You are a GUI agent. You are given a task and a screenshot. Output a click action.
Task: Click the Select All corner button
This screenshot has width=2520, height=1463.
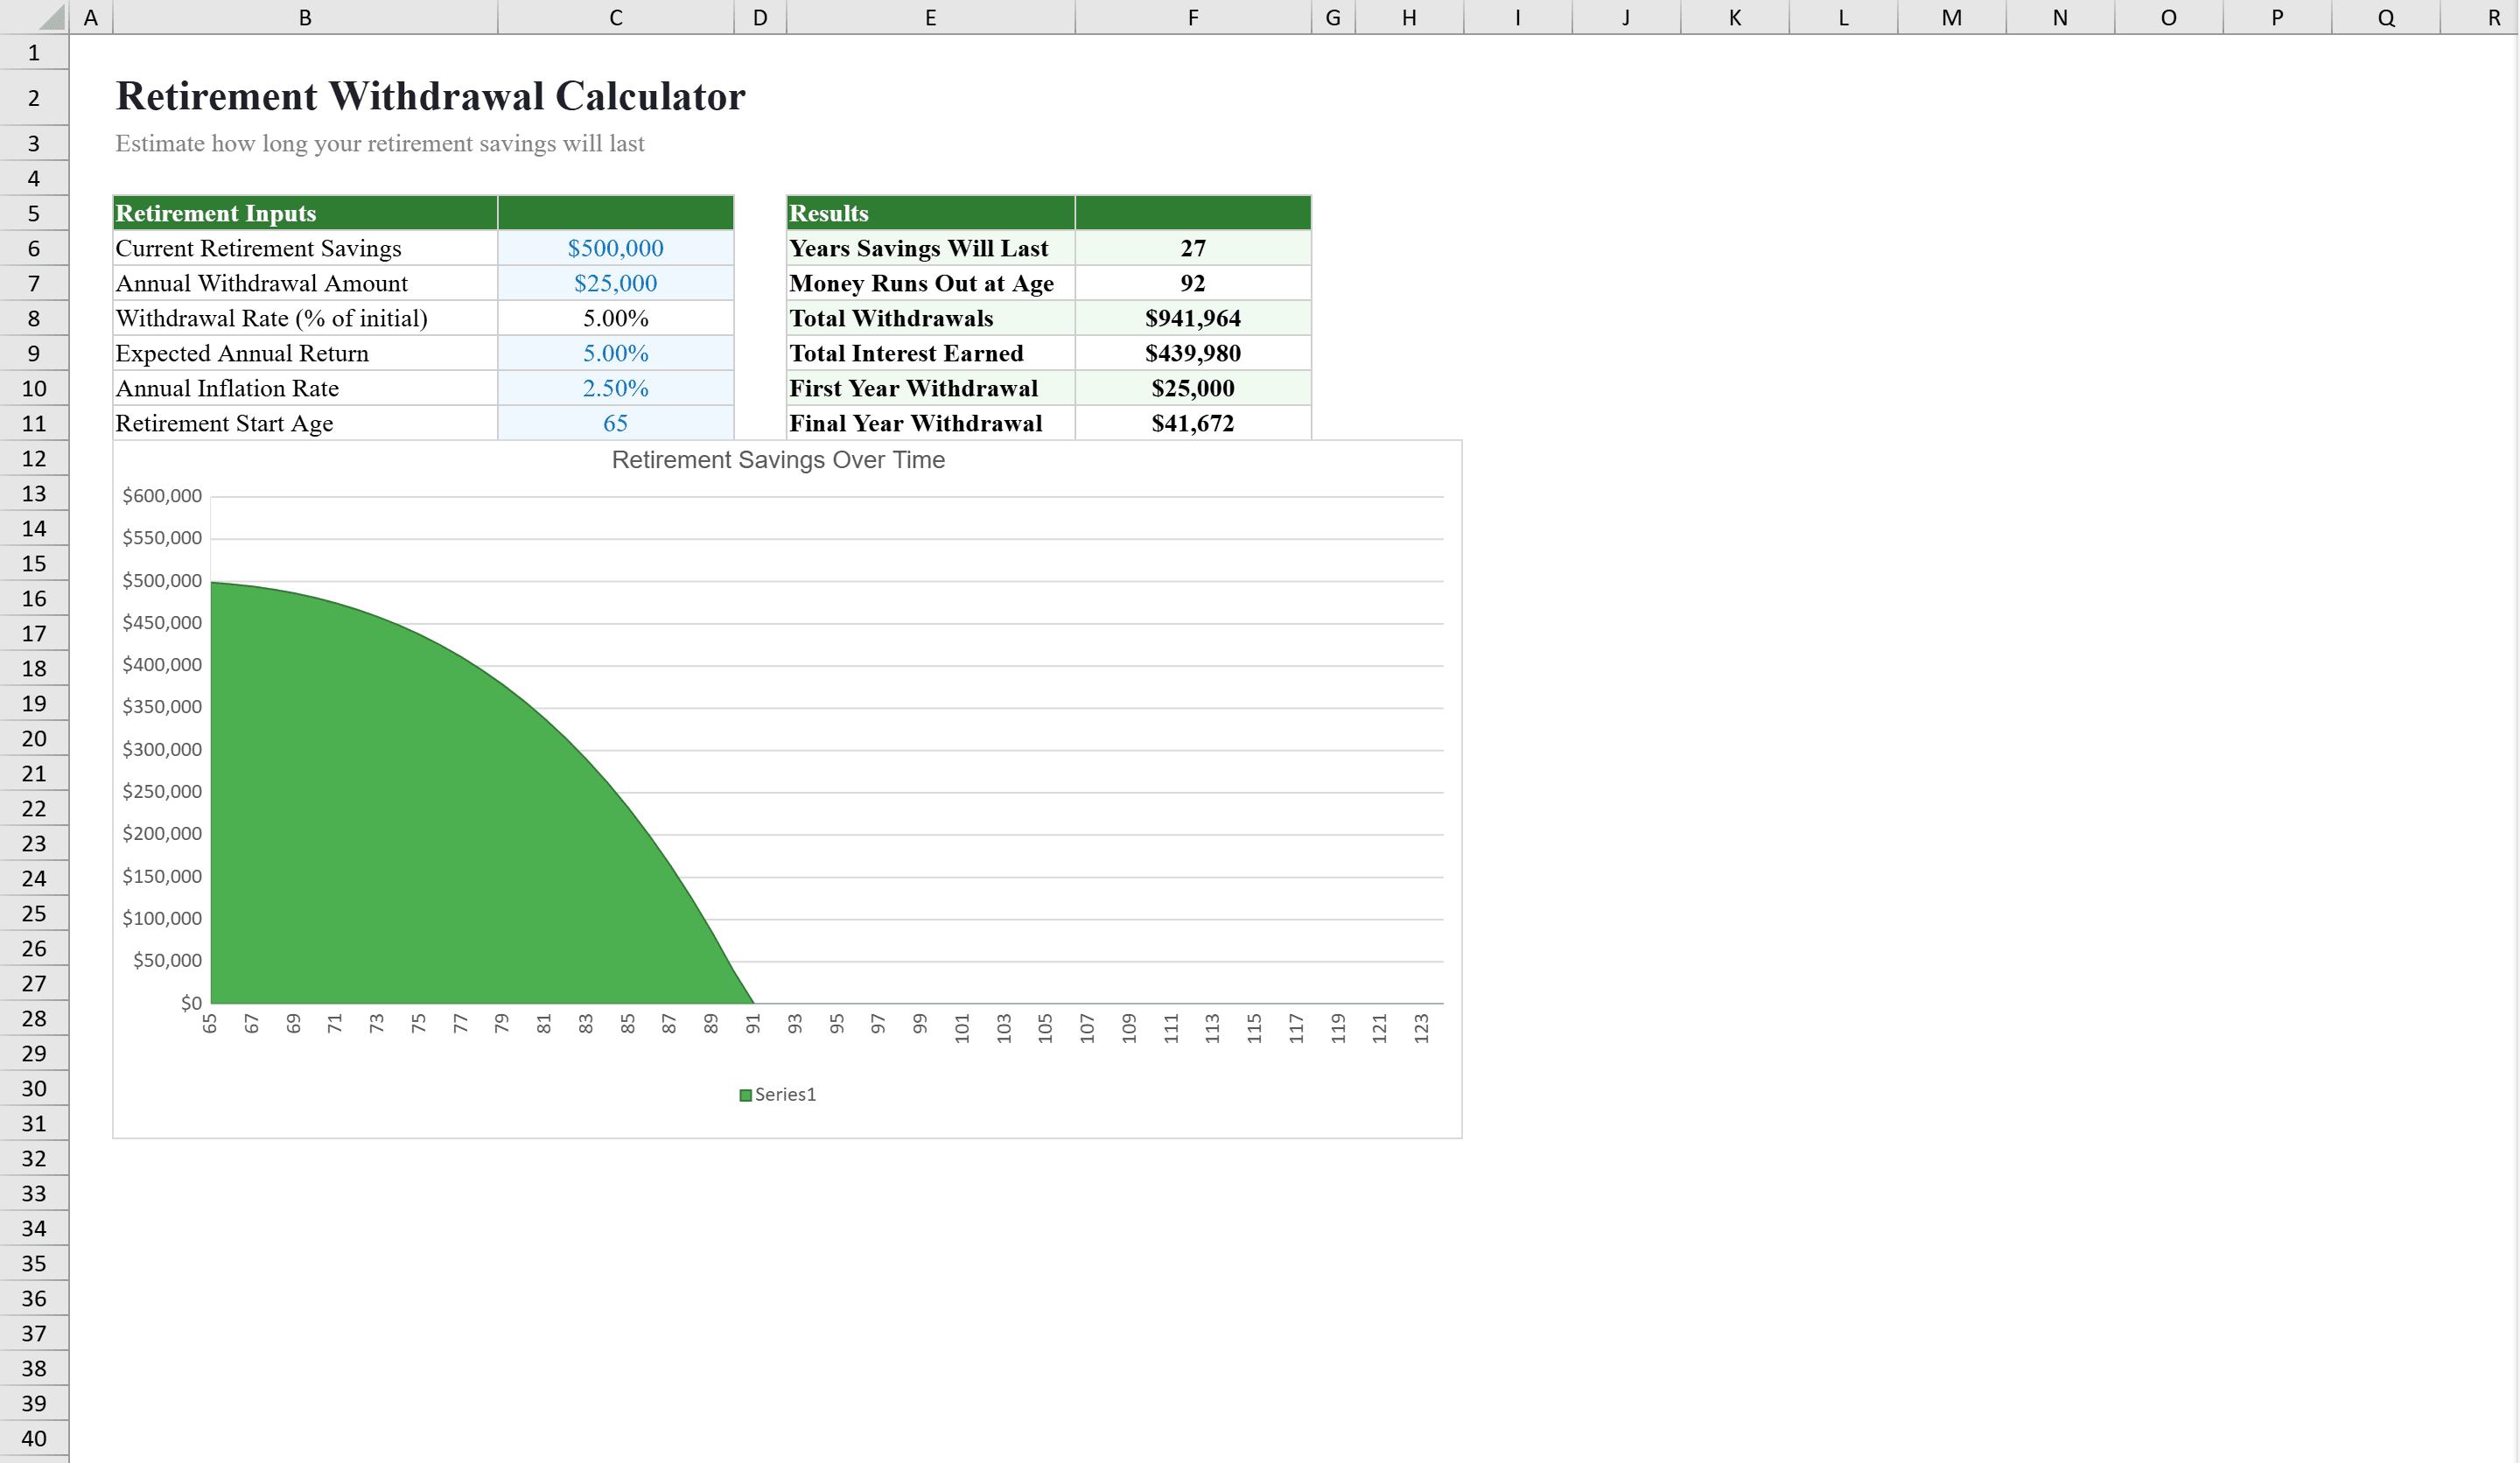pyautogui.click(x=35, y=17)
